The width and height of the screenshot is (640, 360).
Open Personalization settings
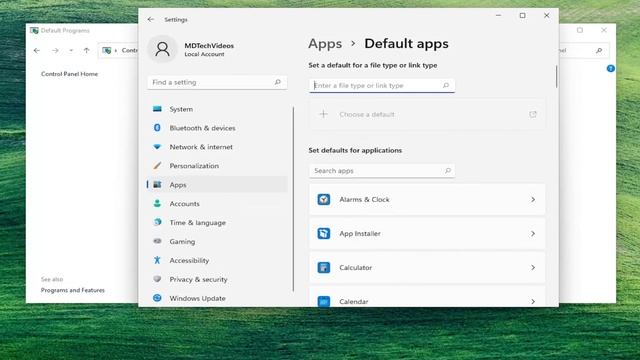point(217,166)
